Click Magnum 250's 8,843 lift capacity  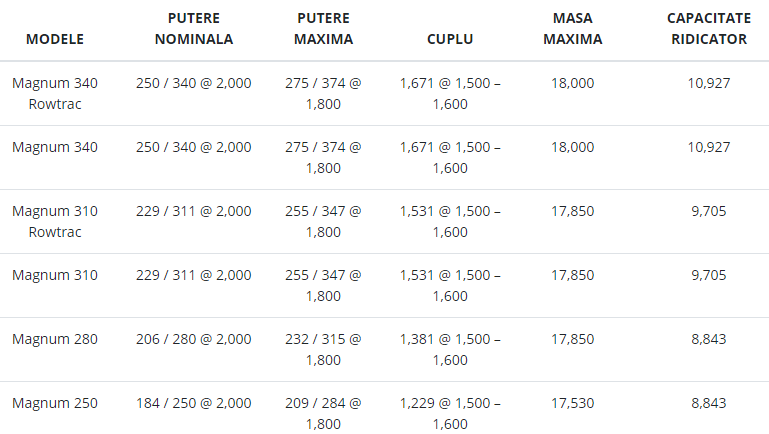pos(709,403)
